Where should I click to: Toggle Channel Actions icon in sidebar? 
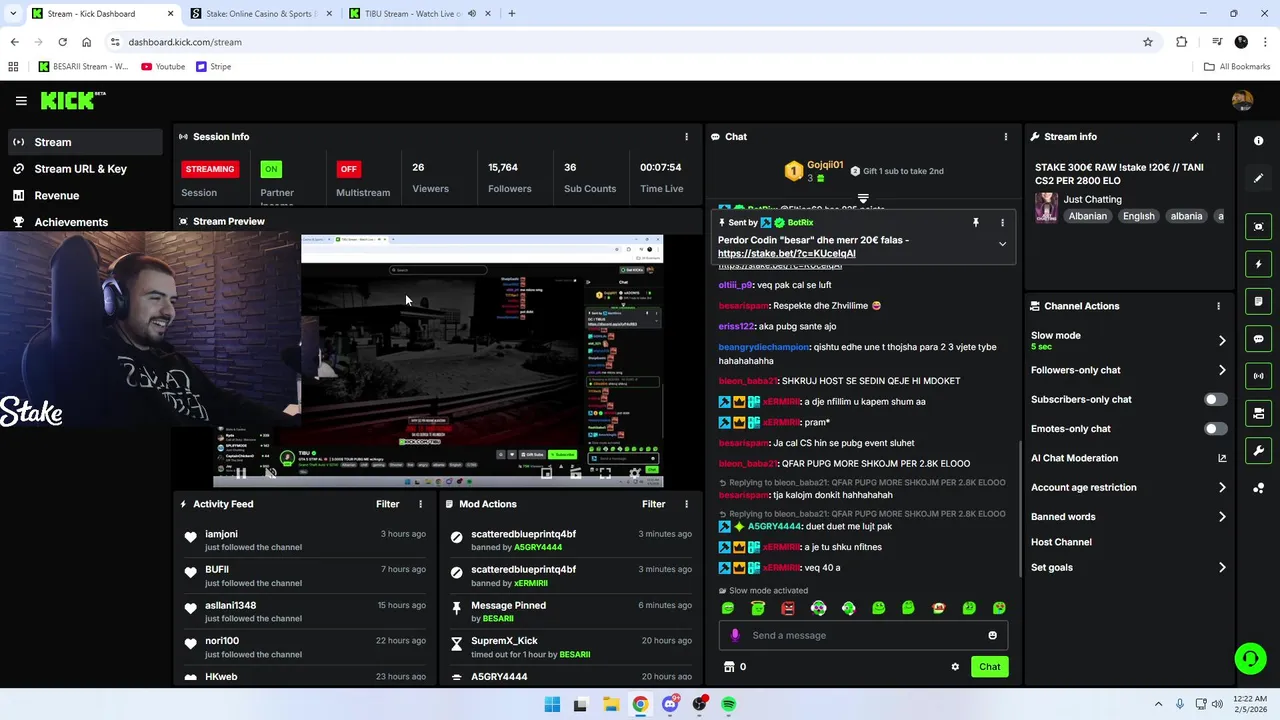coord(1259,413)
